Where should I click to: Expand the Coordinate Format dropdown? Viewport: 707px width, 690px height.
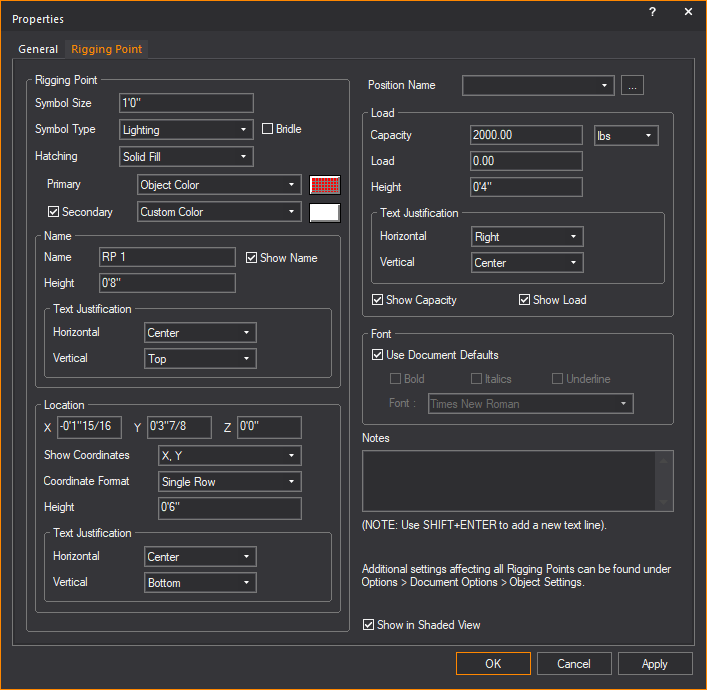(229, 482)
